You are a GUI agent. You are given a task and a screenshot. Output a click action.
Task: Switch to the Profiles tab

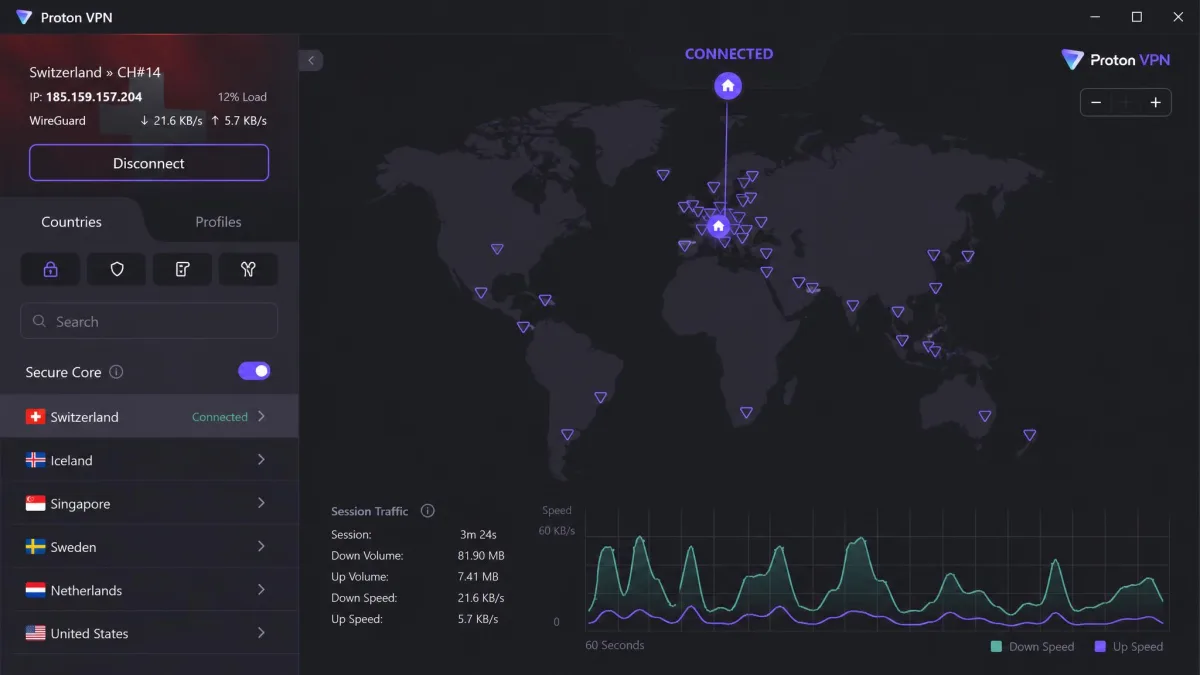point(218,222)
